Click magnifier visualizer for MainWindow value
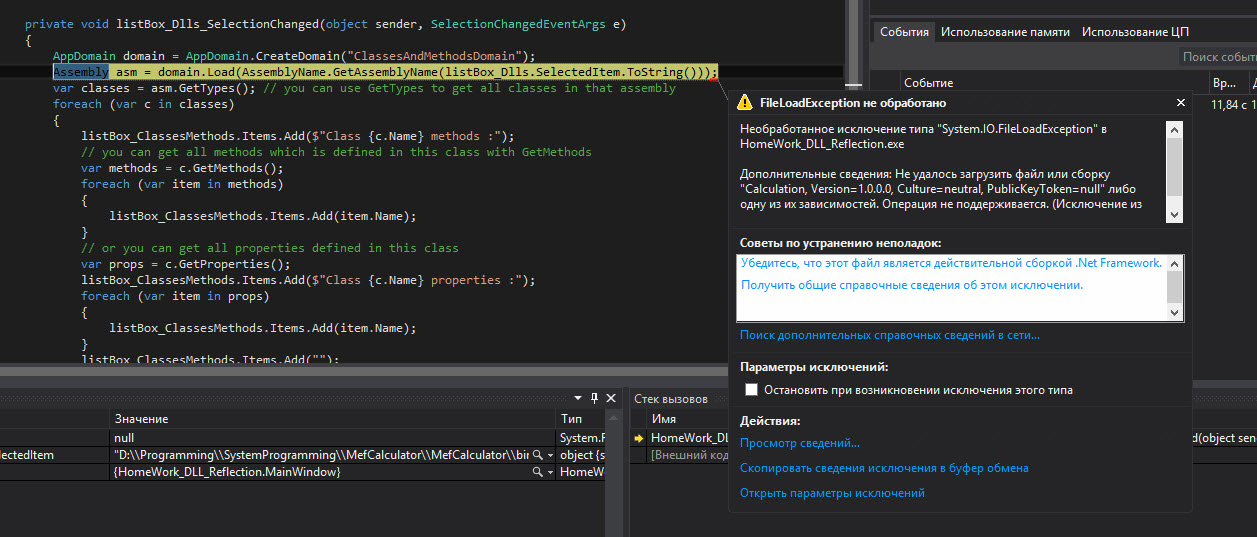 coord(537,472)
